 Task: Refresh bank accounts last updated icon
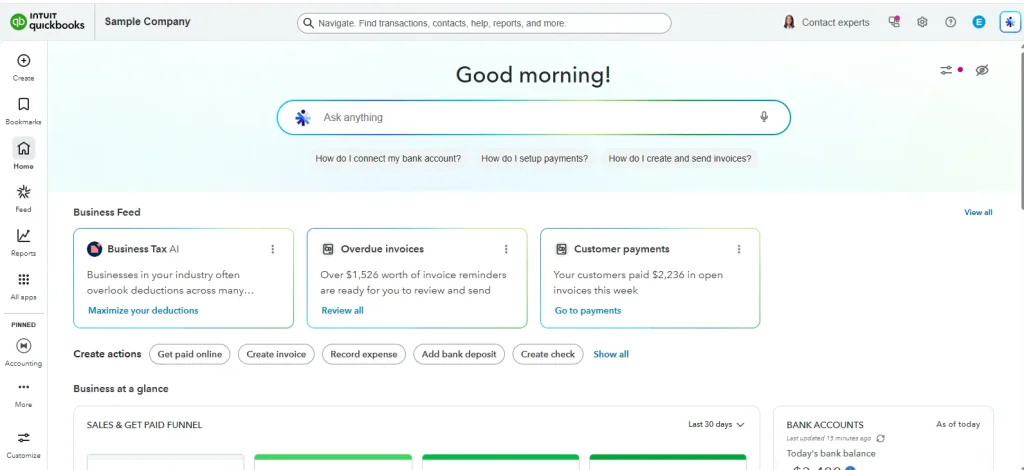tap(880, 439)
